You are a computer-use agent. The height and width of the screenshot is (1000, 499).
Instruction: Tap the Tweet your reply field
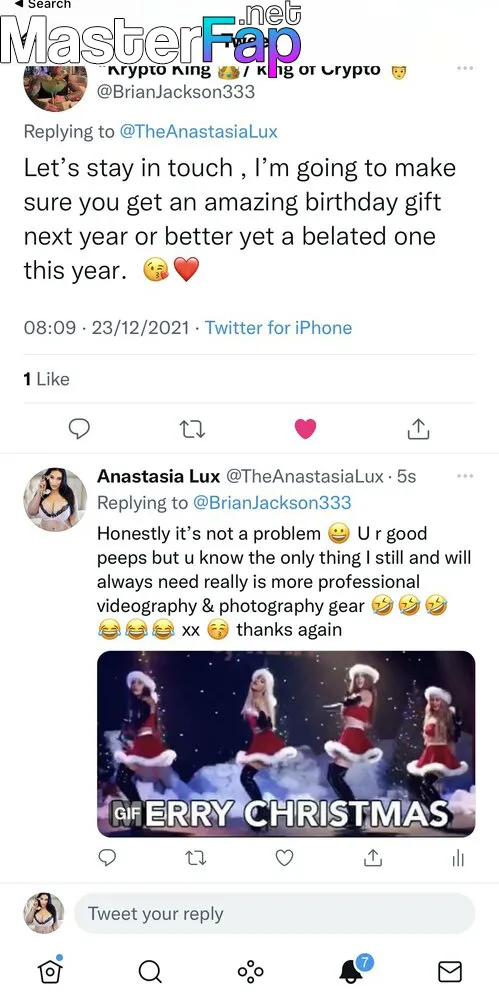(x=274, y=913)
